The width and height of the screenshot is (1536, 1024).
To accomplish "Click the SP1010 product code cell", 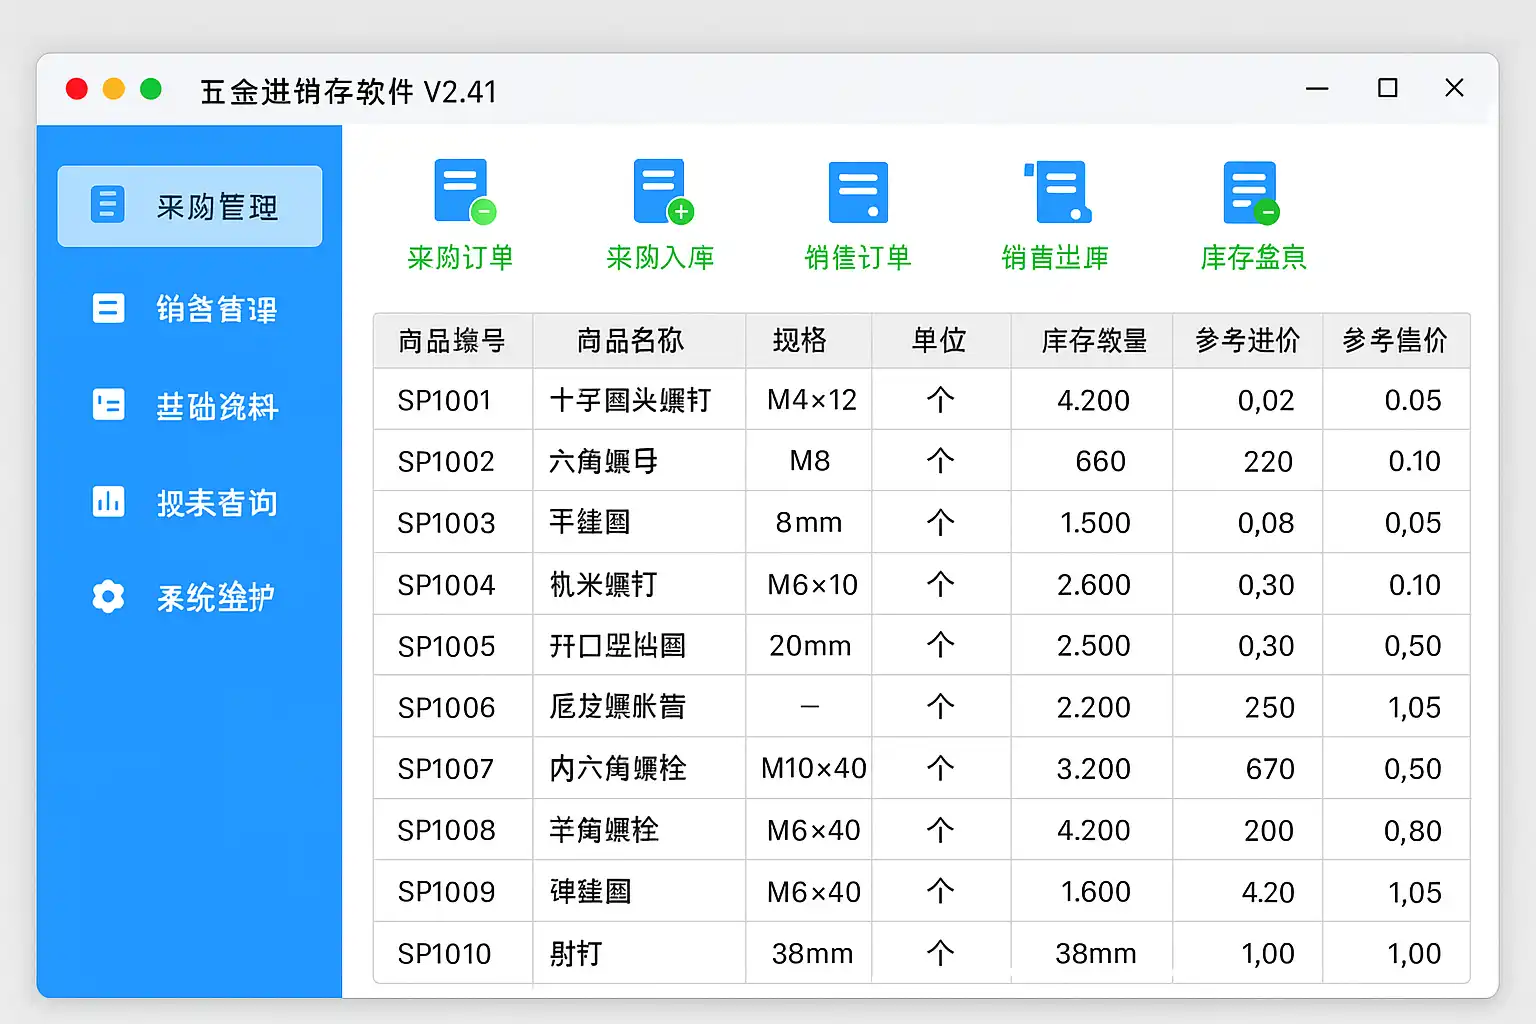I will (445, 953).
